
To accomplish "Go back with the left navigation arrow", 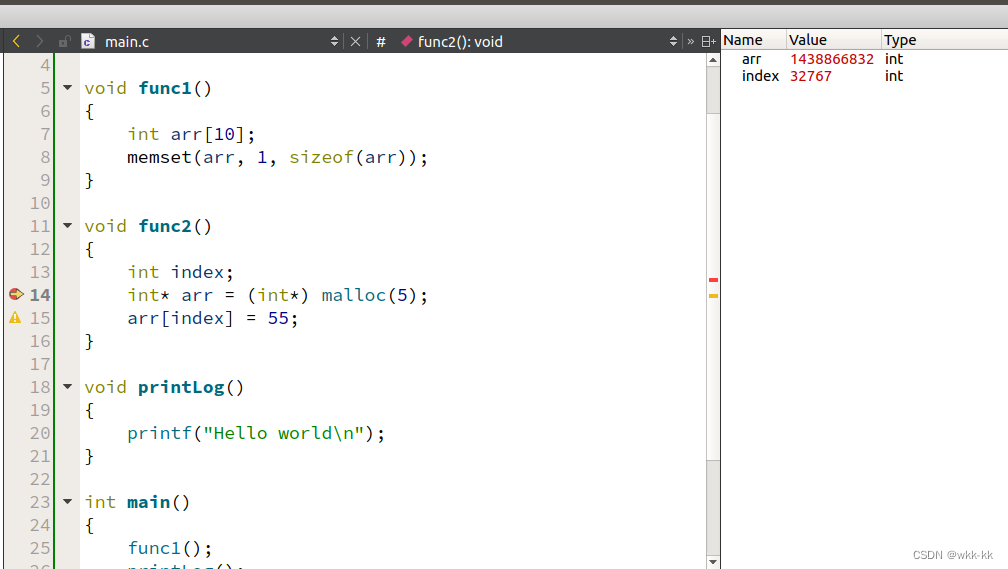I will 17,42.
